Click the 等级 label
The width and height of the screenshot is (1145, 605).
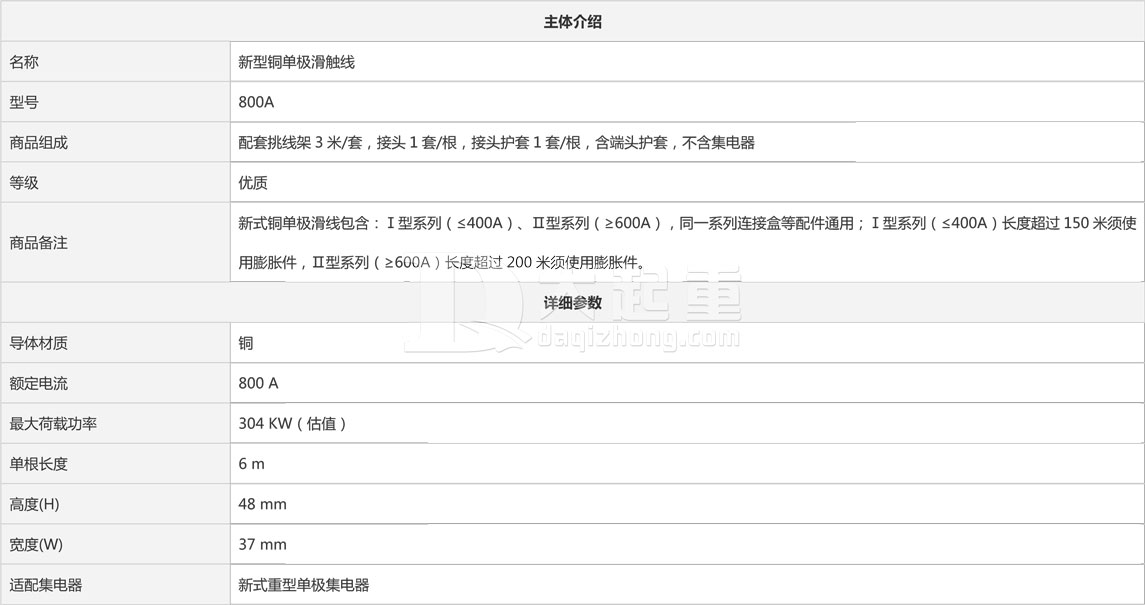click(24, 182)
